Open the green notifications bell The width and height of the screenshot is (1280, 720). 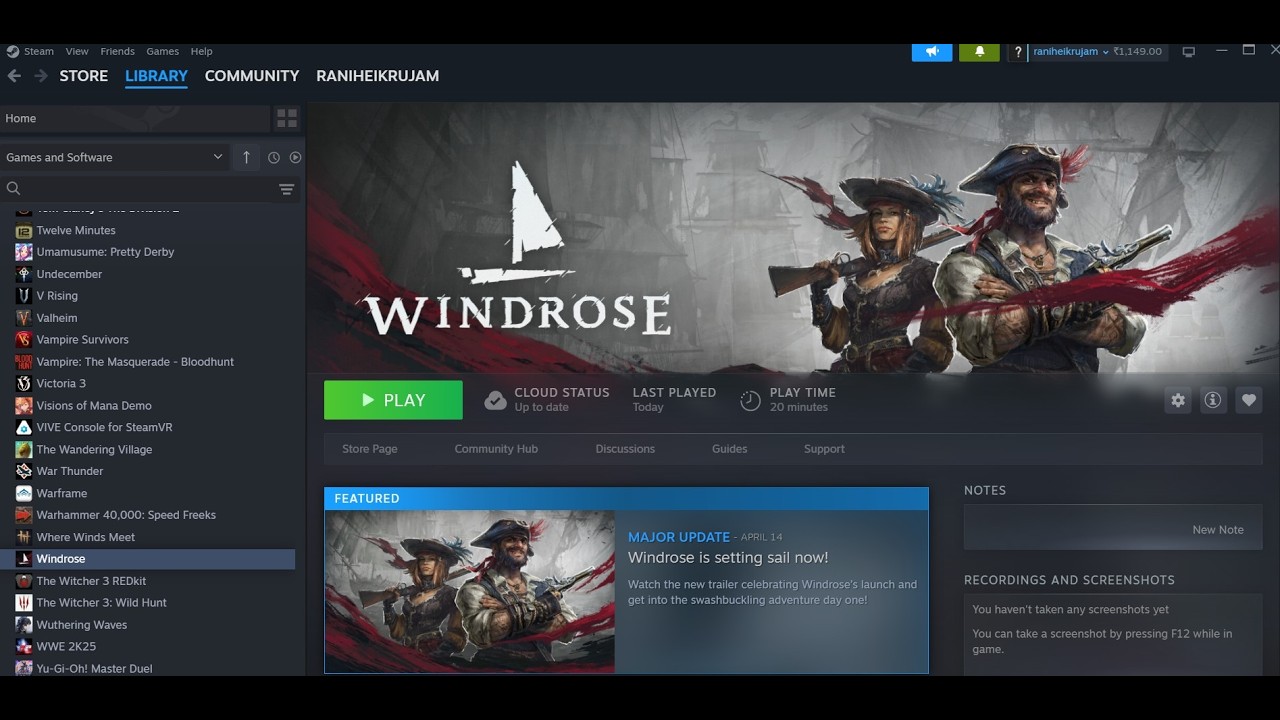point(980,51)
